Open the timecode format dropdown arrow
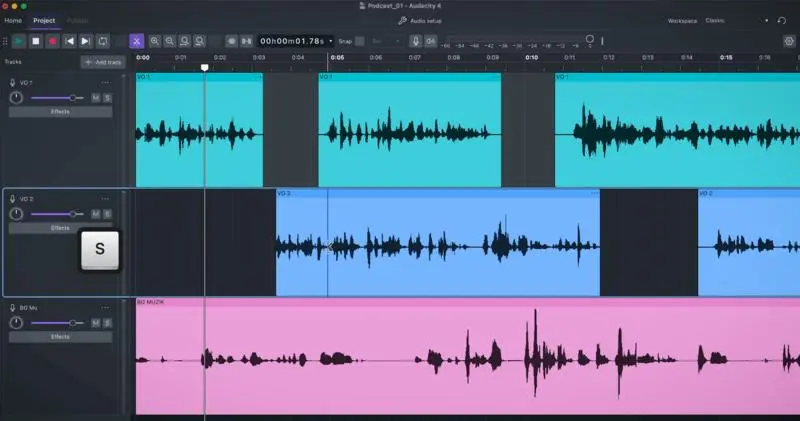 tap(331, 41)
